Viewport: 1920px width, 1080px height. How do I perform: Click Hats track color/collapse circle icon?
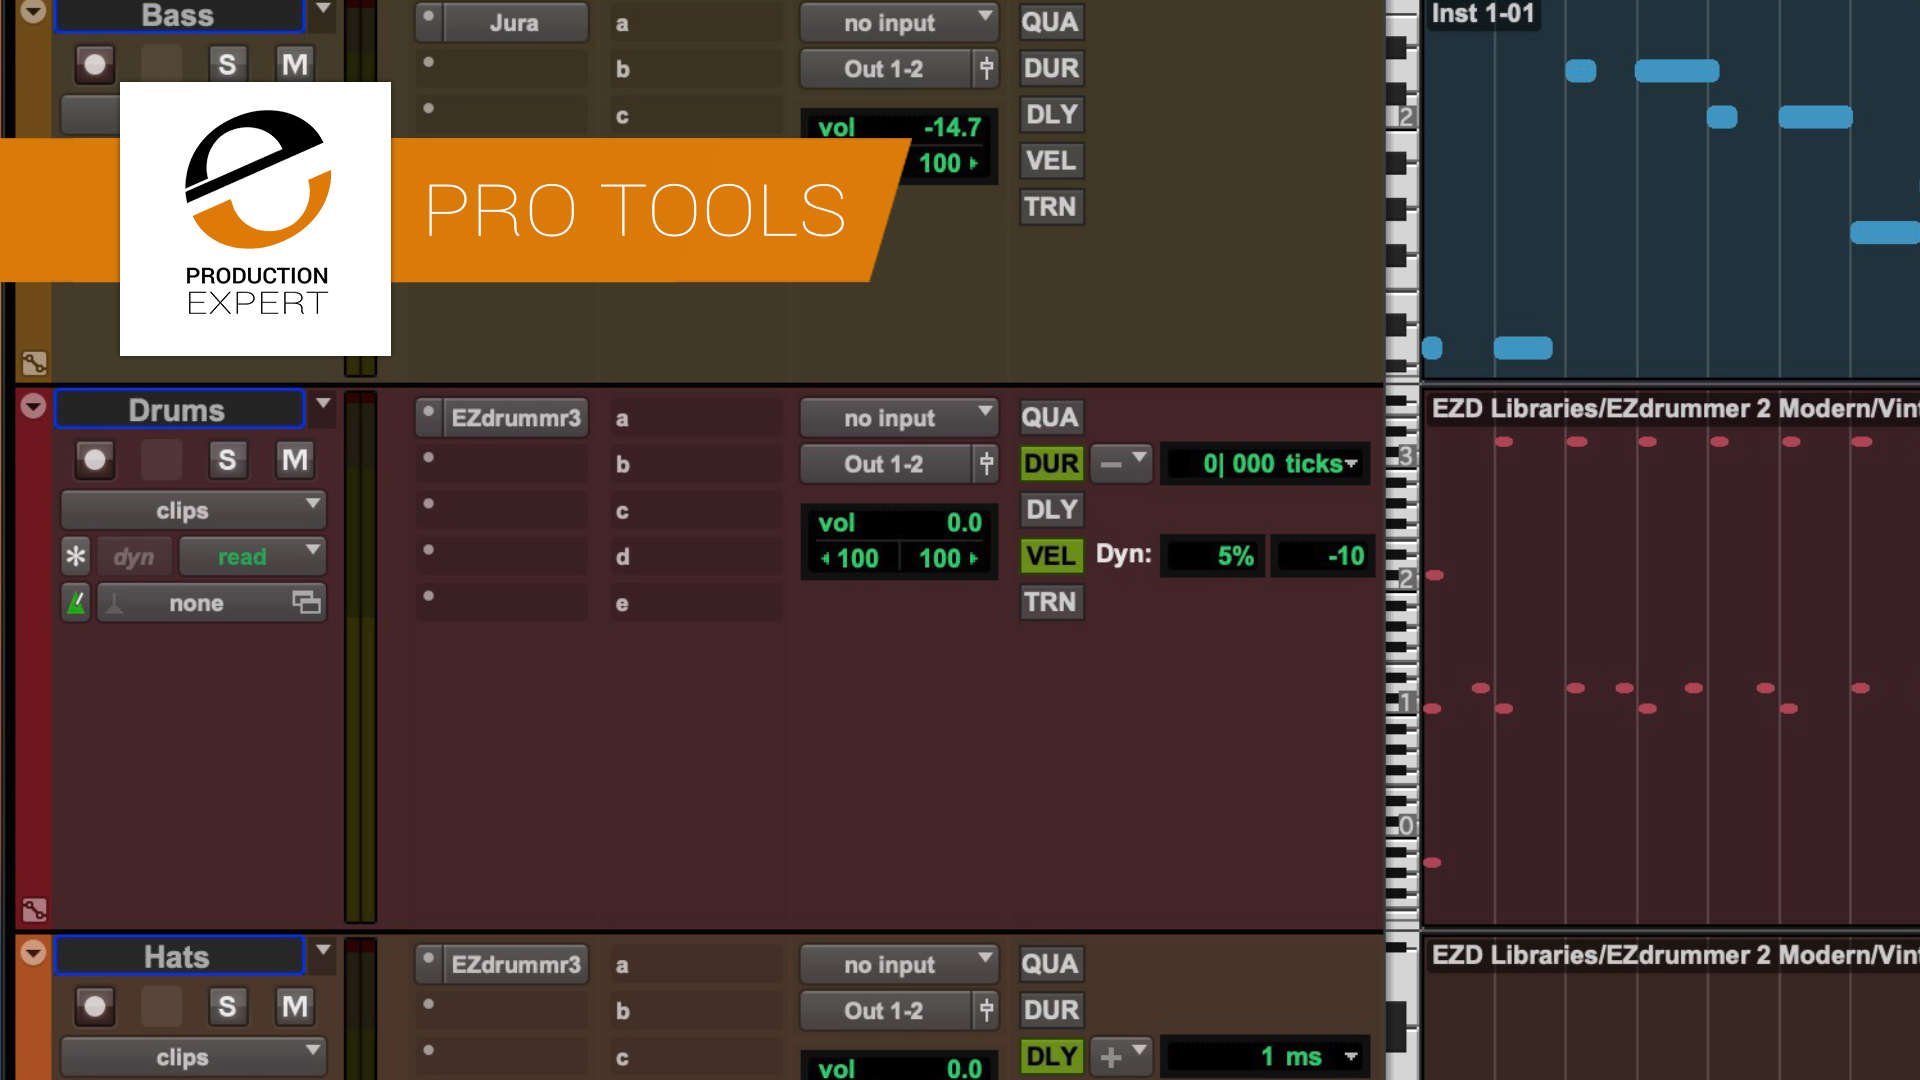point(33,952)
